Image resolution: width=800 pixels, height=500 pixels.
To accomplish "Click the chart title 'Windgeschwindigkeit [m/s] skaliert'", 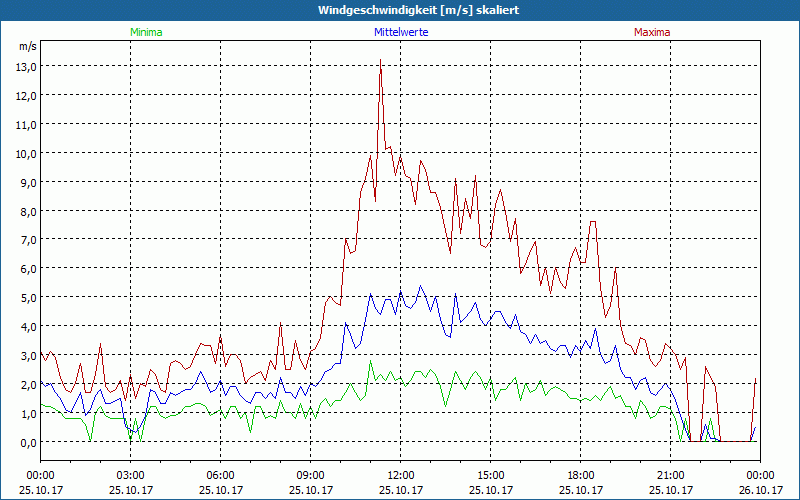I will point(418,10).
